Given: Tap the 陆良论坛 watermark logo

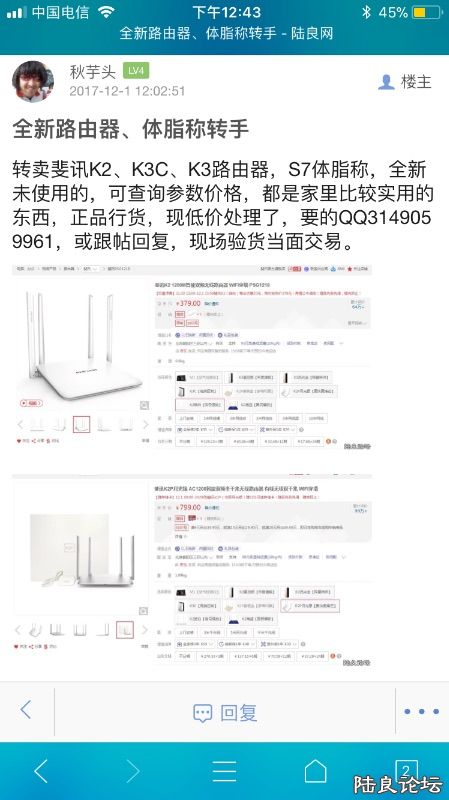Looking at the screenshot, I should (x=398, y=785).
